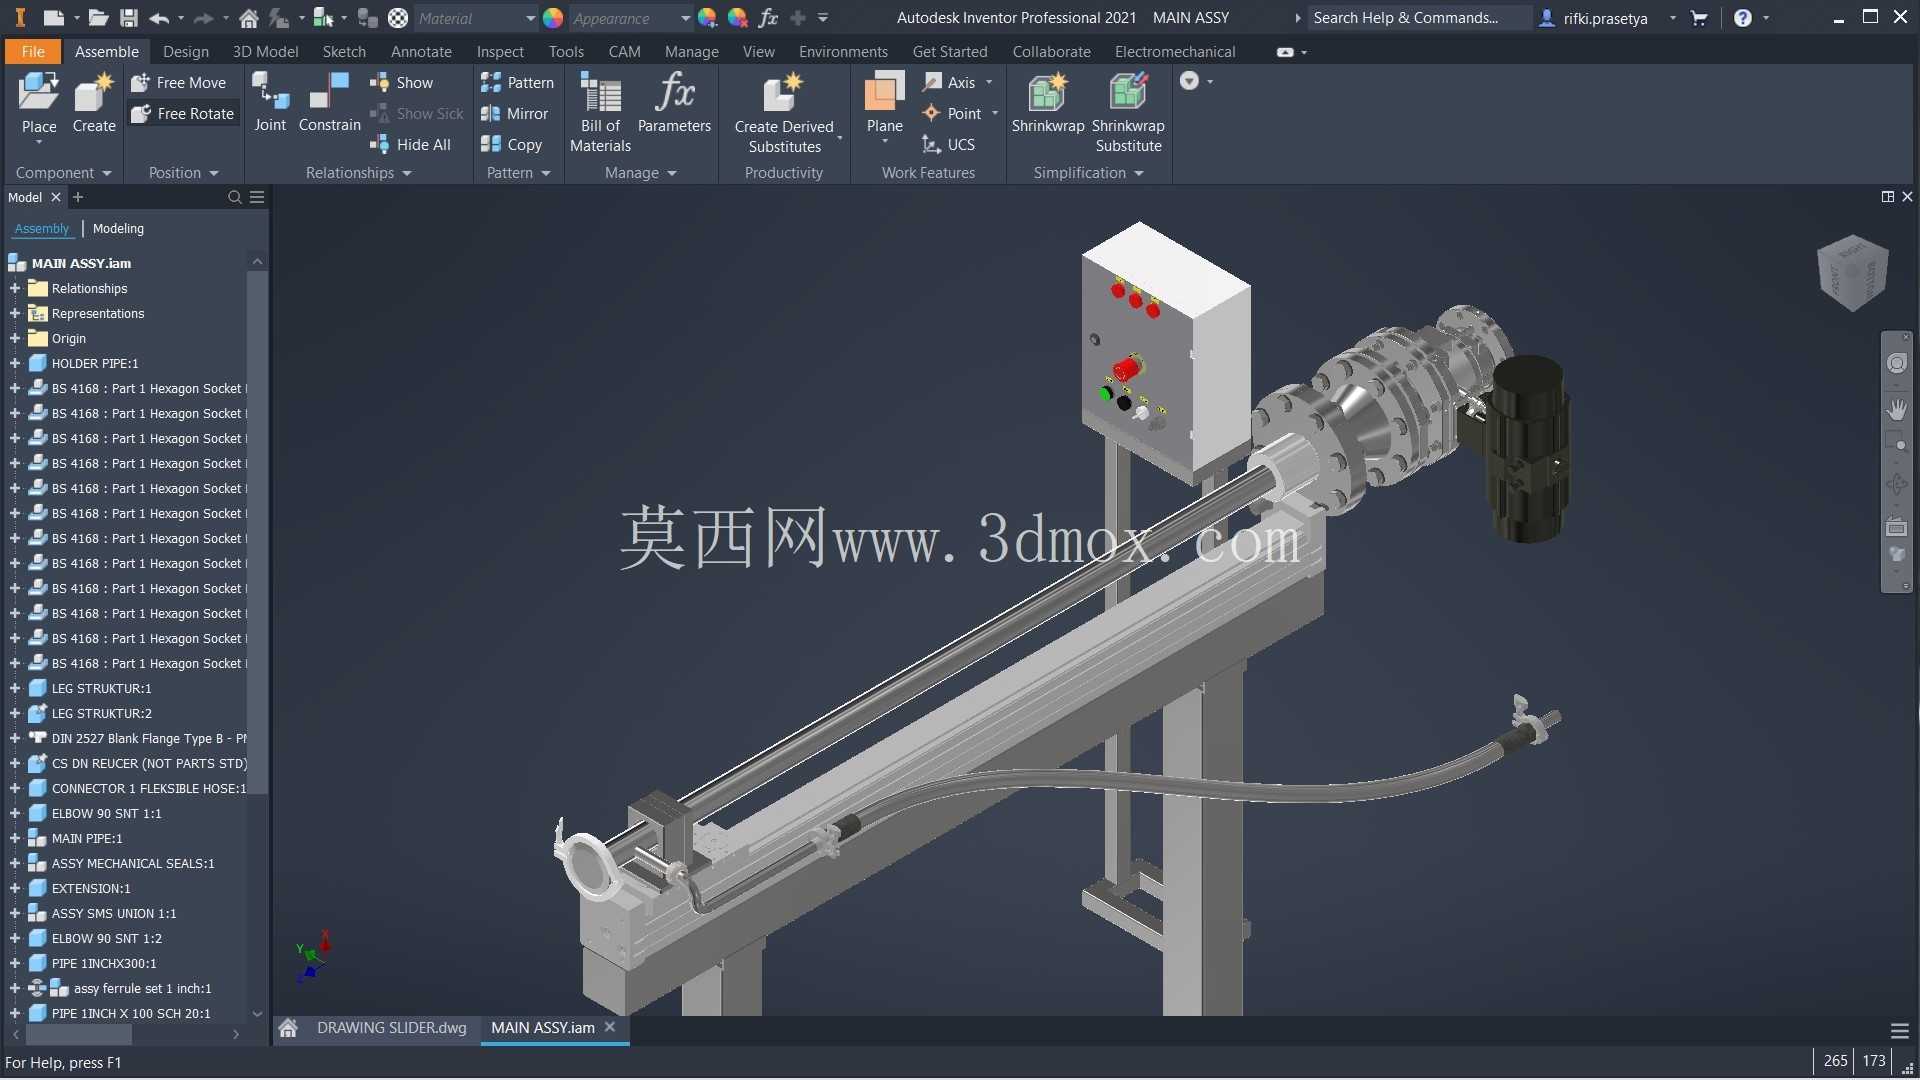Click the Shrinkwrap Substitute tool

[1128, 112]
